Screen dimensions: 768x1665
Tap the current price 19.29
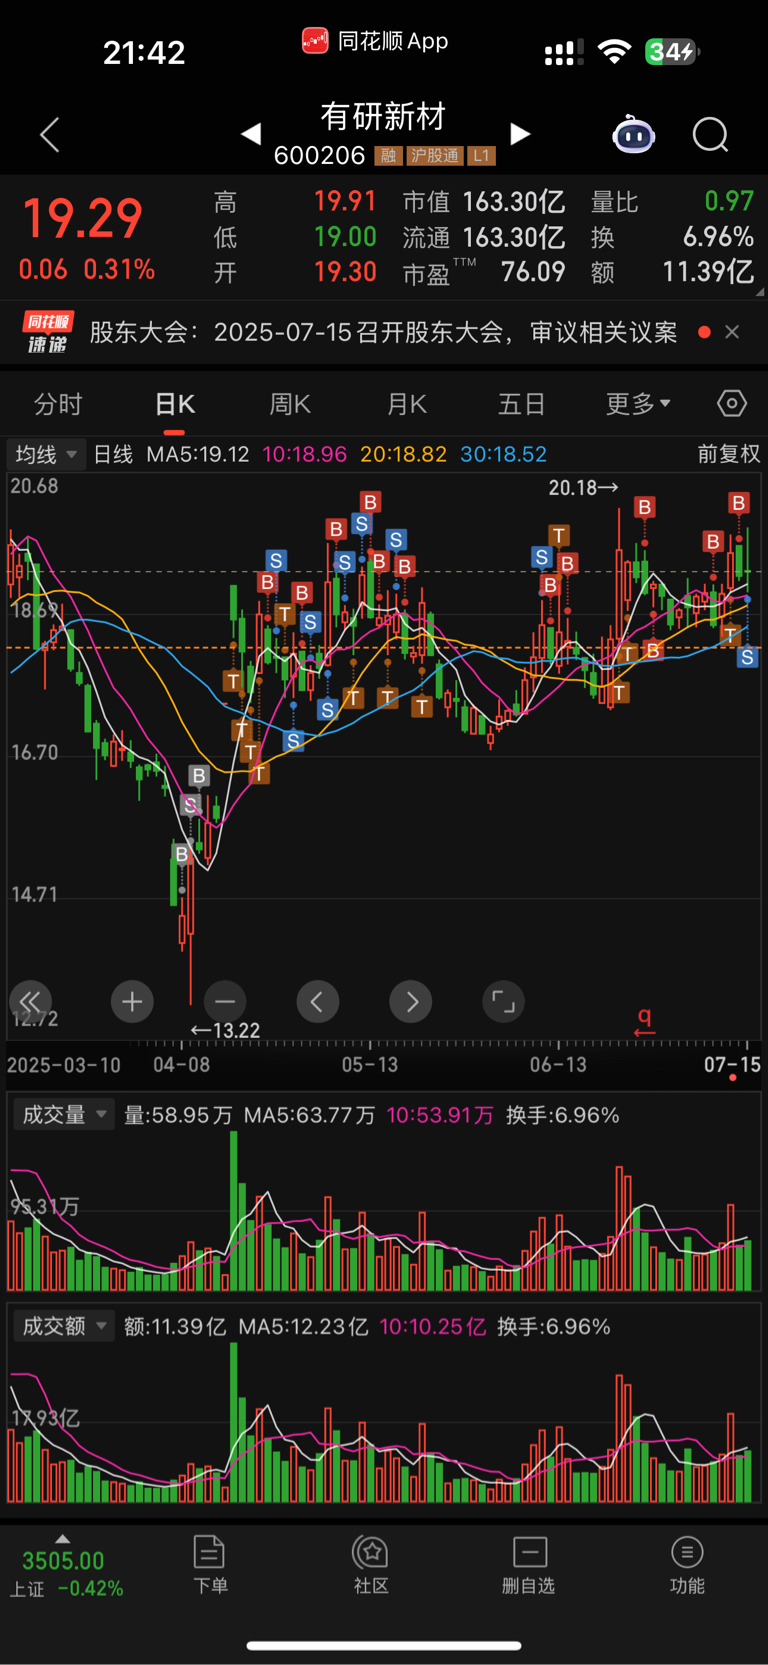[82, 219]
